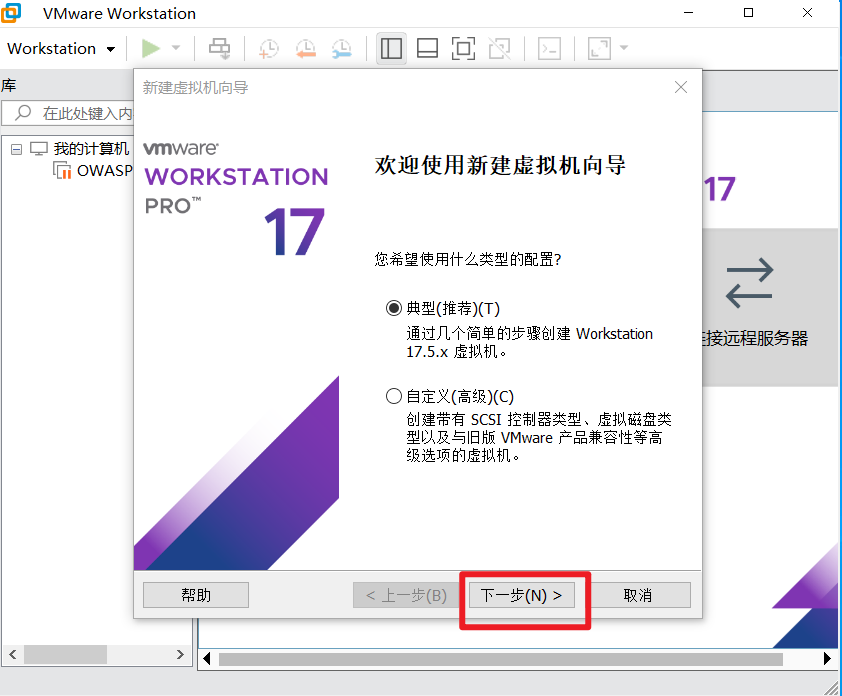Click the 欢迎使用新建虚拟机向导 heading
Viewport: 842px width, 696px height.
(500, 165)
